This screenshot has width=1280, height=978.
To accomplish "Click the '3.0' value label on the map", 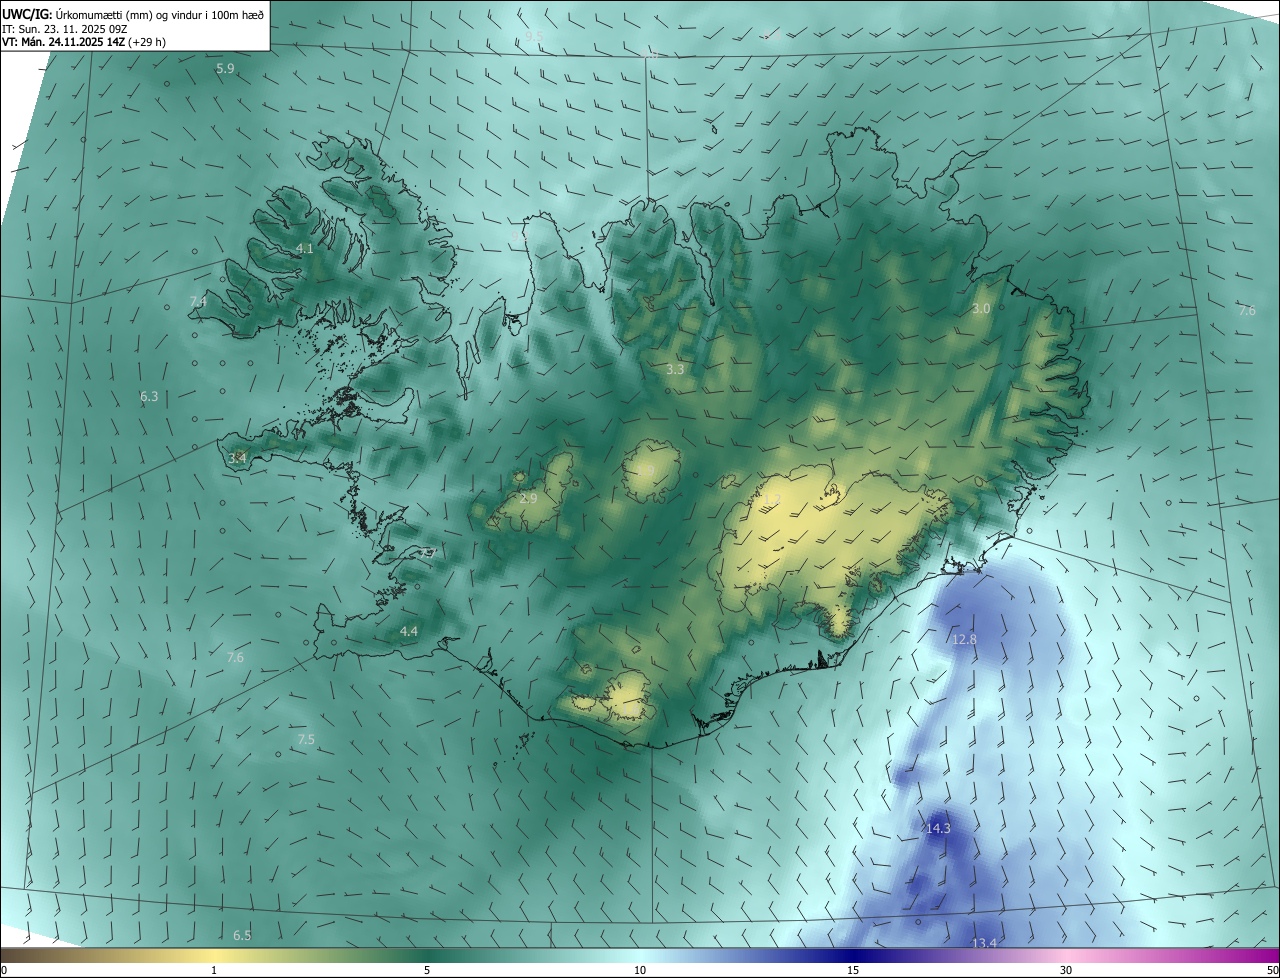I will coord(981,309).
